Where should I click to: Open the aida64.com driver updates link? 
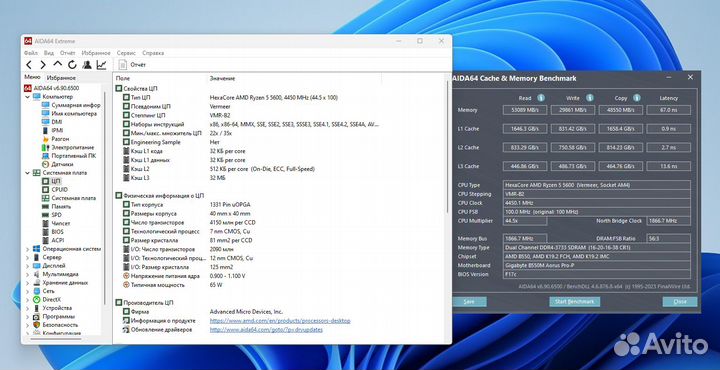point(266,330)
